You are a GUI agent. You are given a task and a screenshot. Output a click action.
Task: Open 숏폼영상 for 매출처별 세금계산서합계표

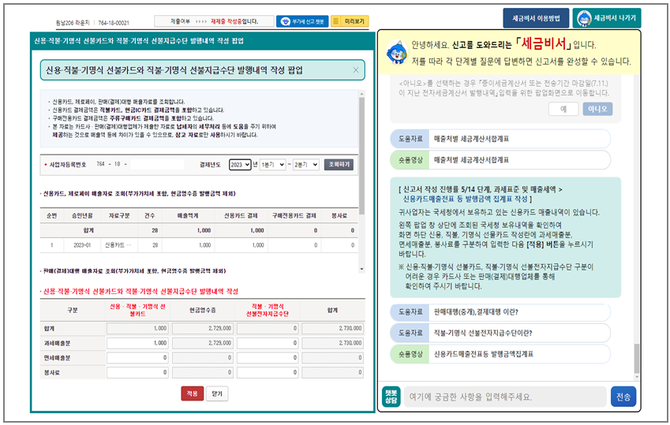406,157
